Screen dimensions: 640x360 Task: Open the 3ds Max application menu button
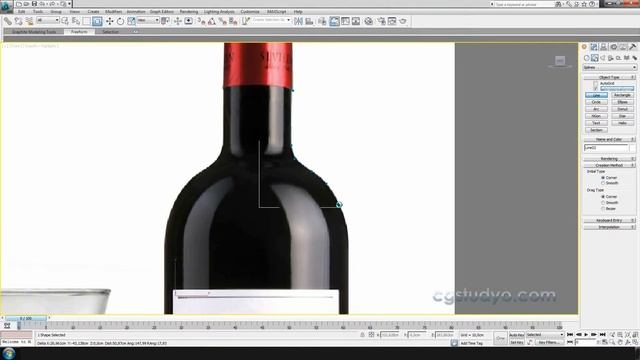tap(6, 7)
